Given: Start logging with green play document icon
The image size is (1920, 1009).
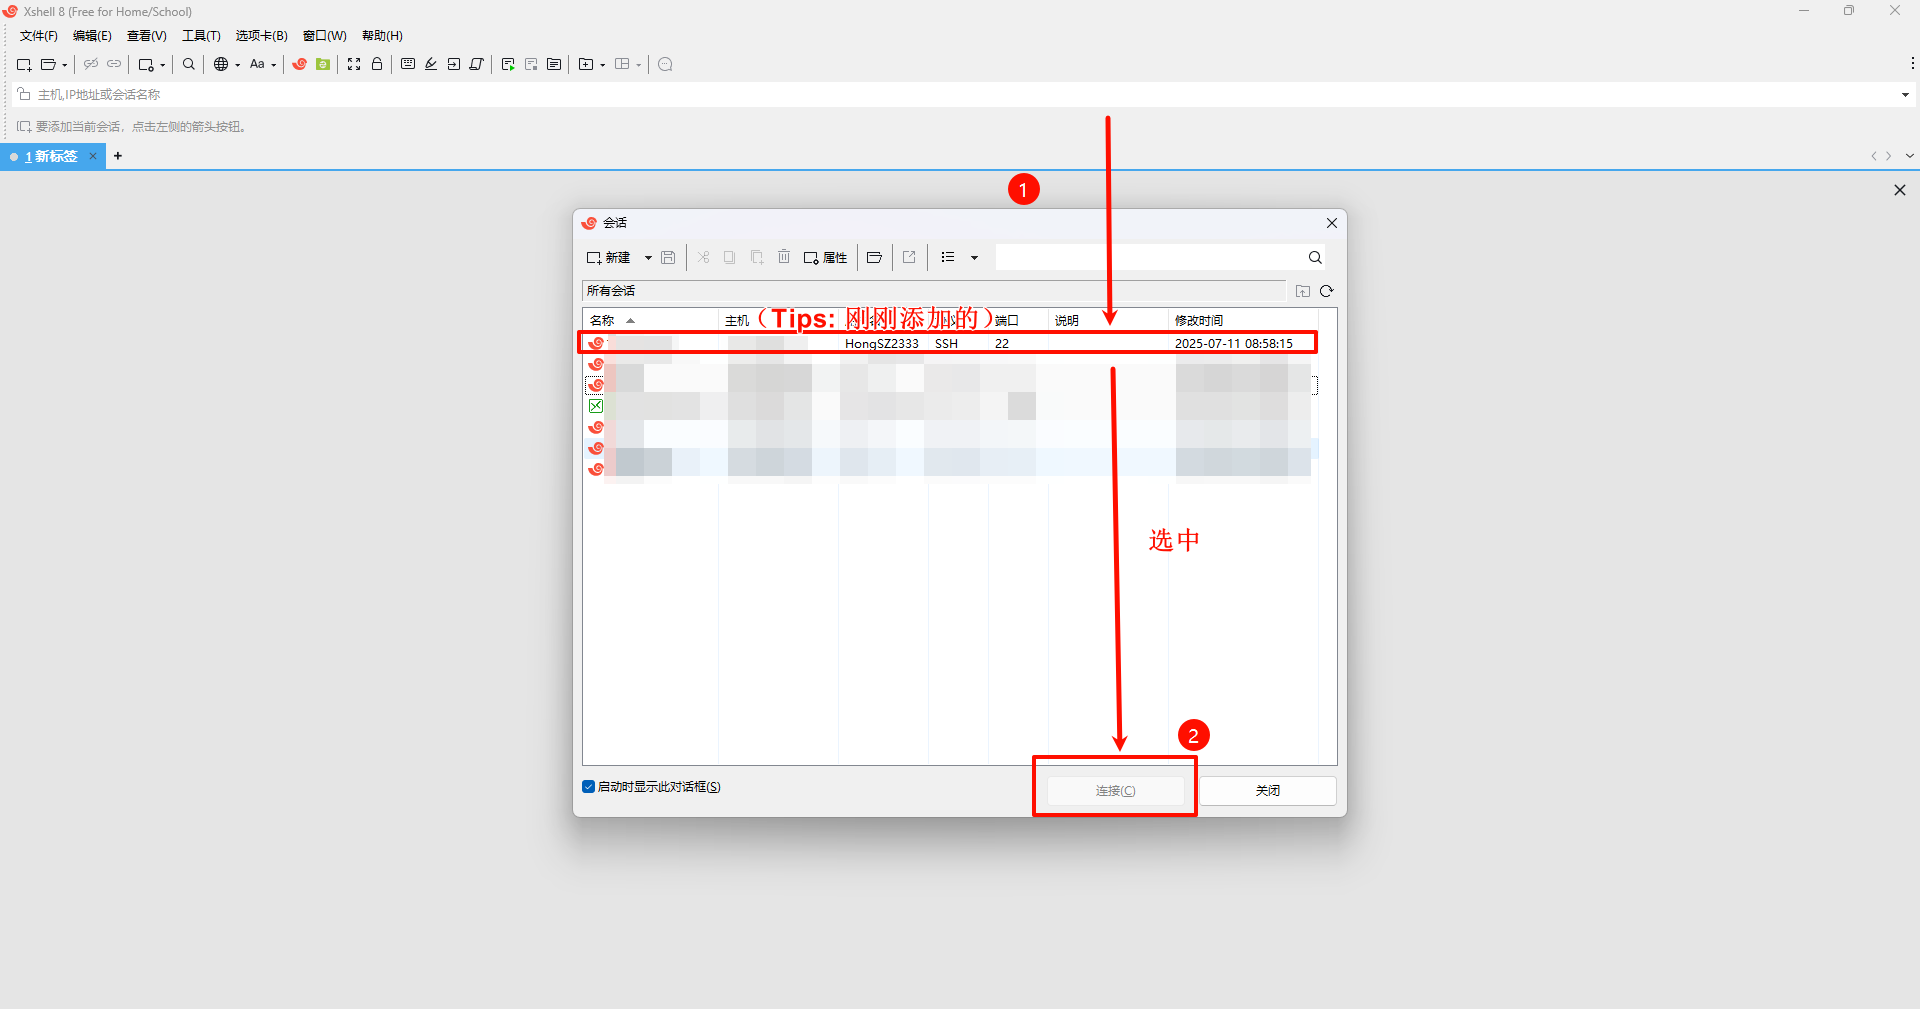Looking at the screenshot, I should 508,64.
